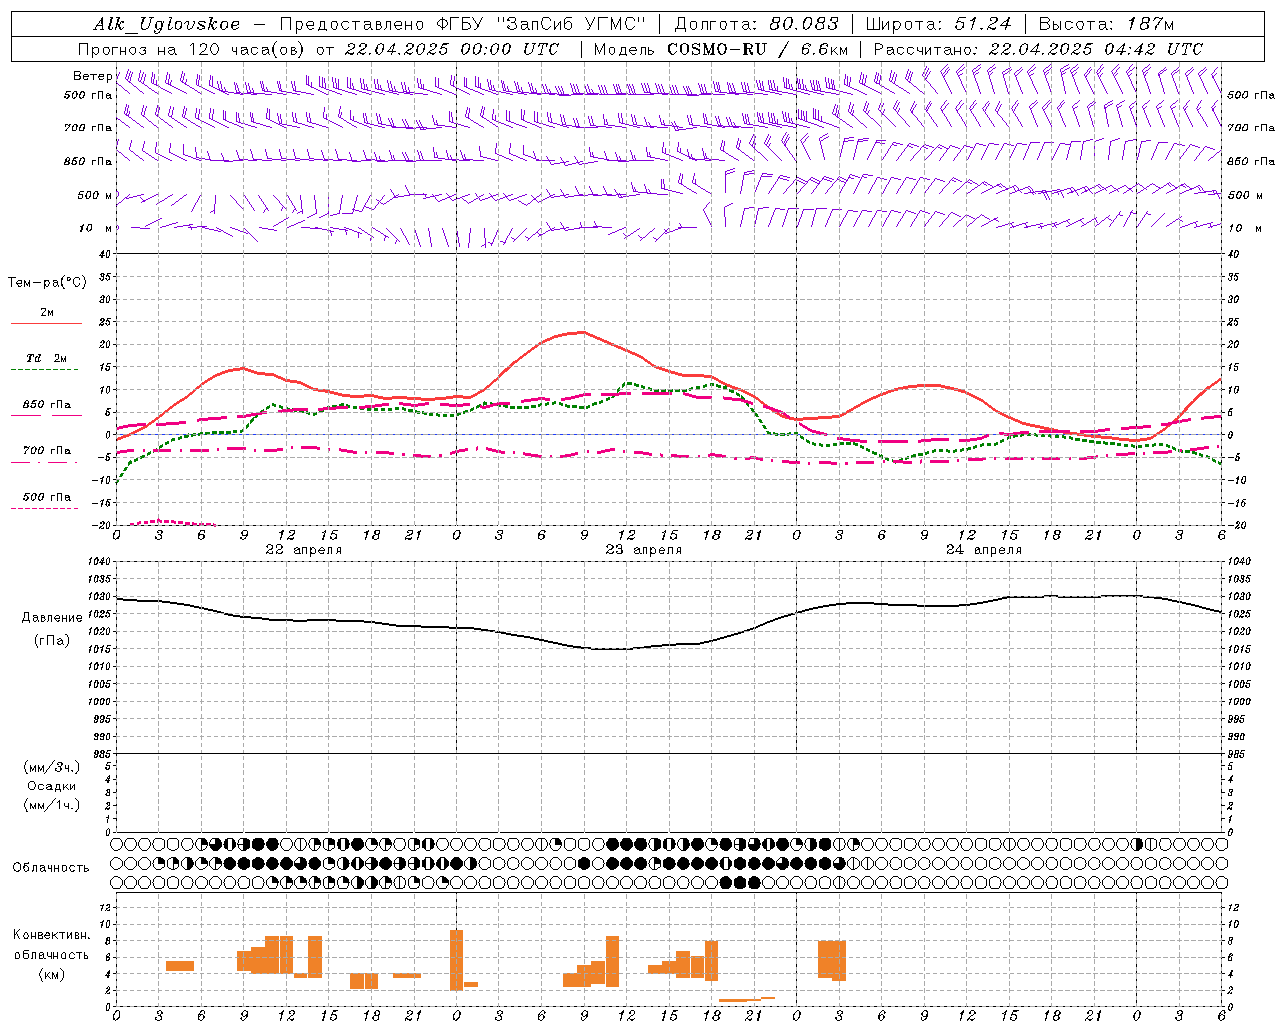Click the Облачность cloudiness label

pyautogui.click(x=51, y=868)
